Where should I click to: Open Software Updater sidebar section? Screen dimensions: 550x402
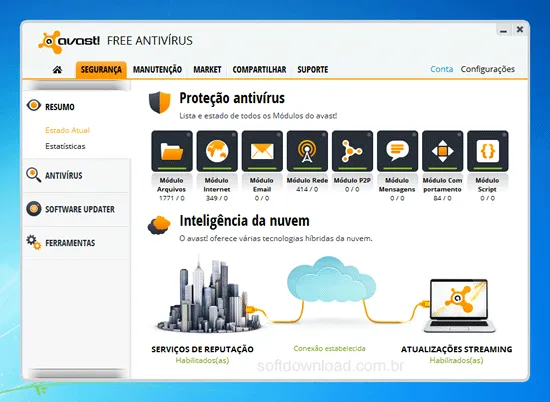click(80, 209)
